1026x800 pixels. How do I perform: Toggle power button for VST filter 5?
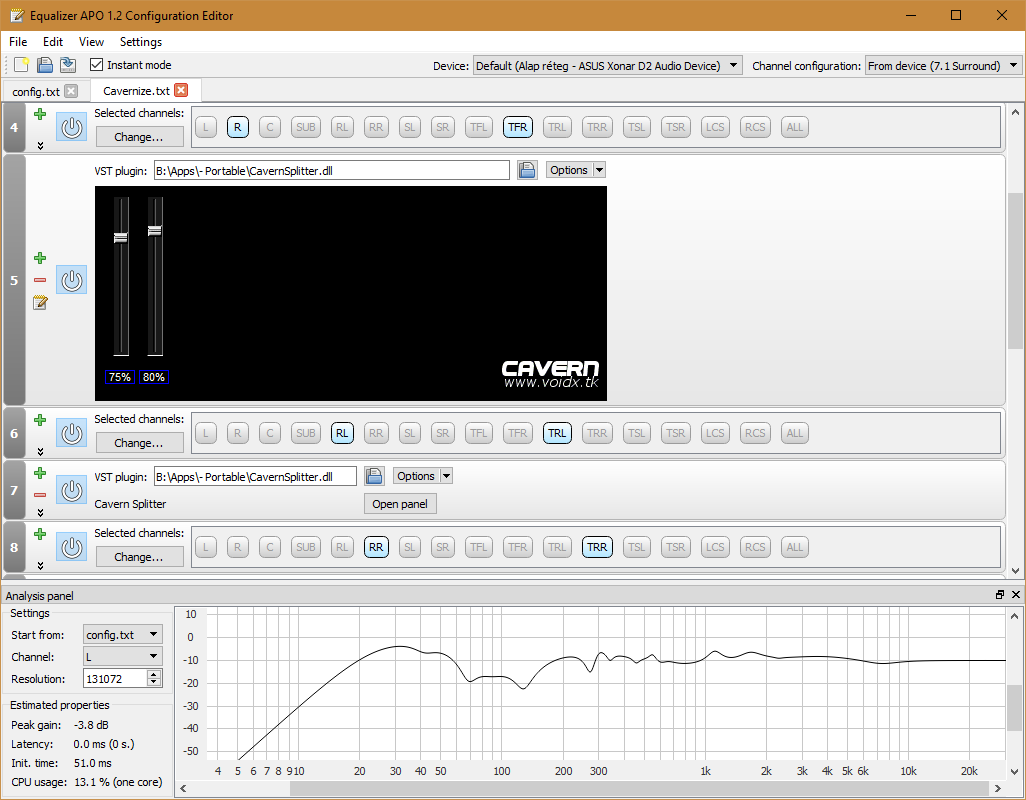(x=71, y=280)
